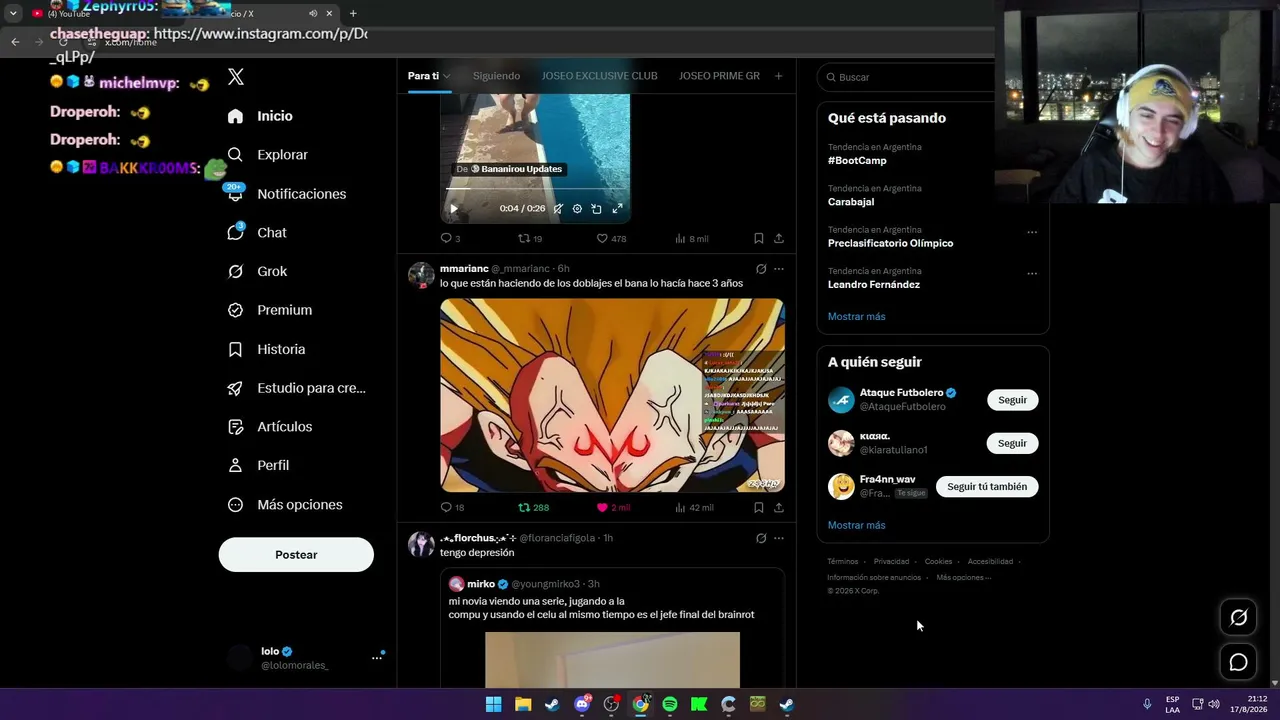The image size is (1280, 720).
Task: Open File Explorer from the taskbar
Action: click(x=523, y=704)
